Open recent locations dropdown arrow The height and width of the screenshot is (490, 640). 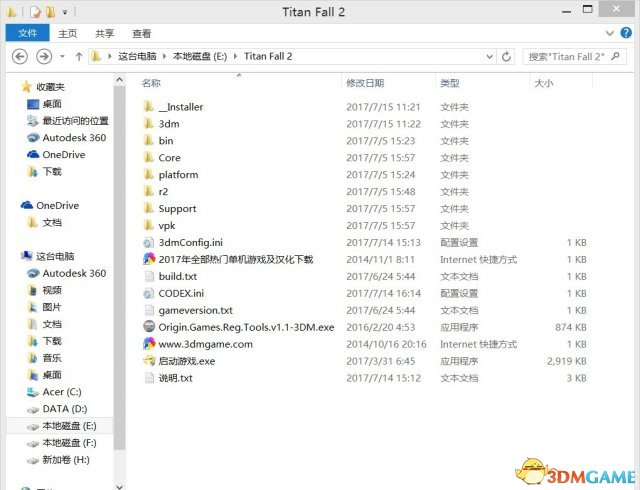point(62,56)
